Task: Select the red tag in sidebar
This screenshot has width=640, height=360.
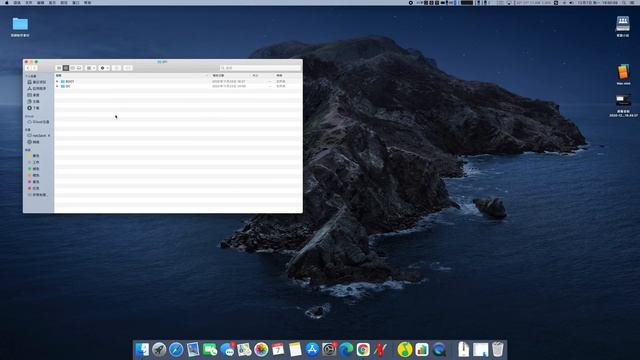Action: (x=33, y=189)
